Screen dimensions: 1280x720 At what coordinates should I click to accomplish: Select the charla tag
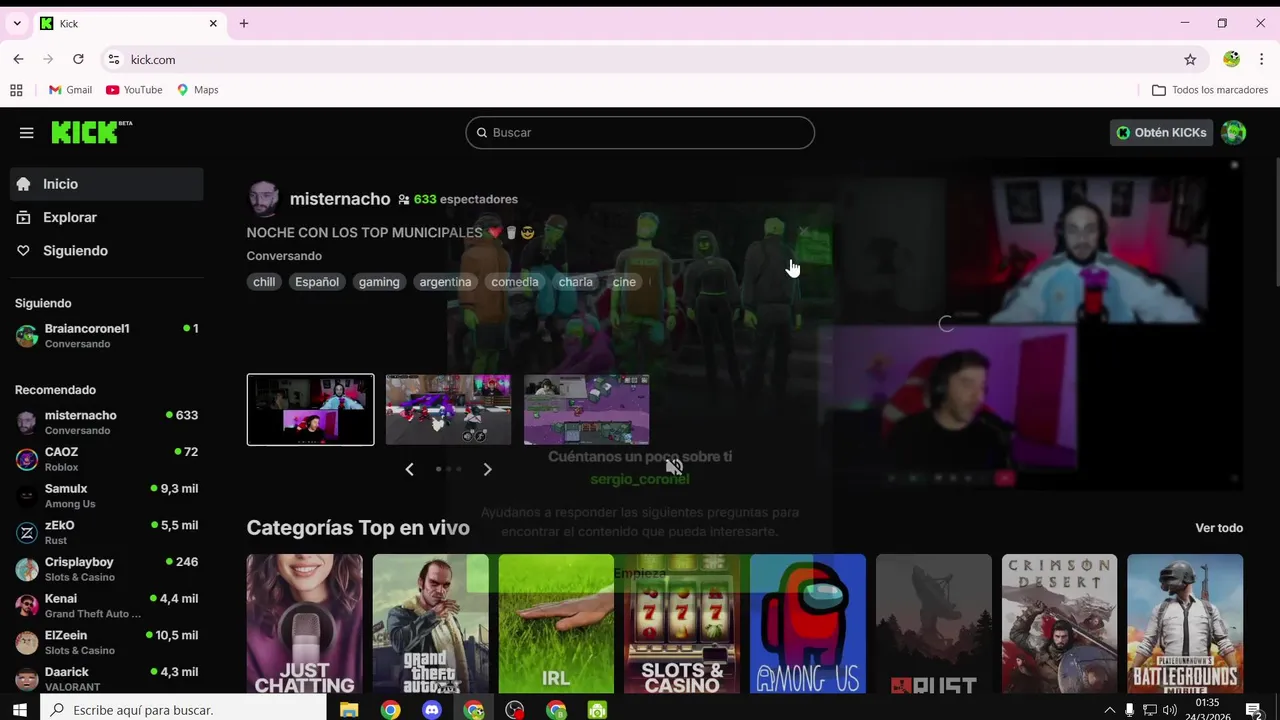(576, 282)
